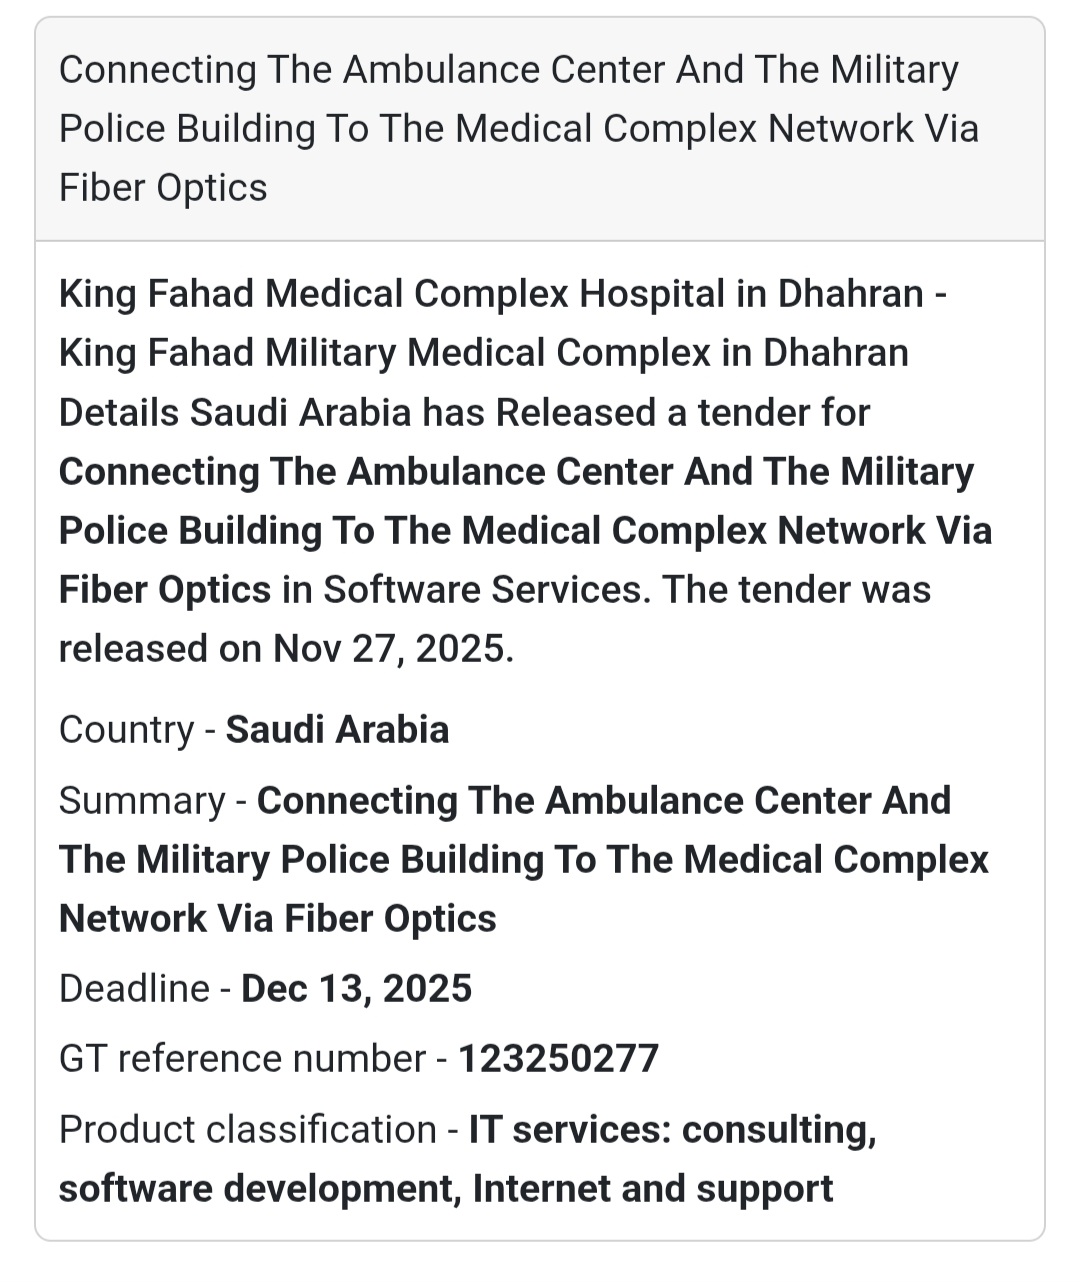Select the bold "Saudi Arabia" country value
Viewport: 1080px width, 1282px height.
click(x=337, y=730)
